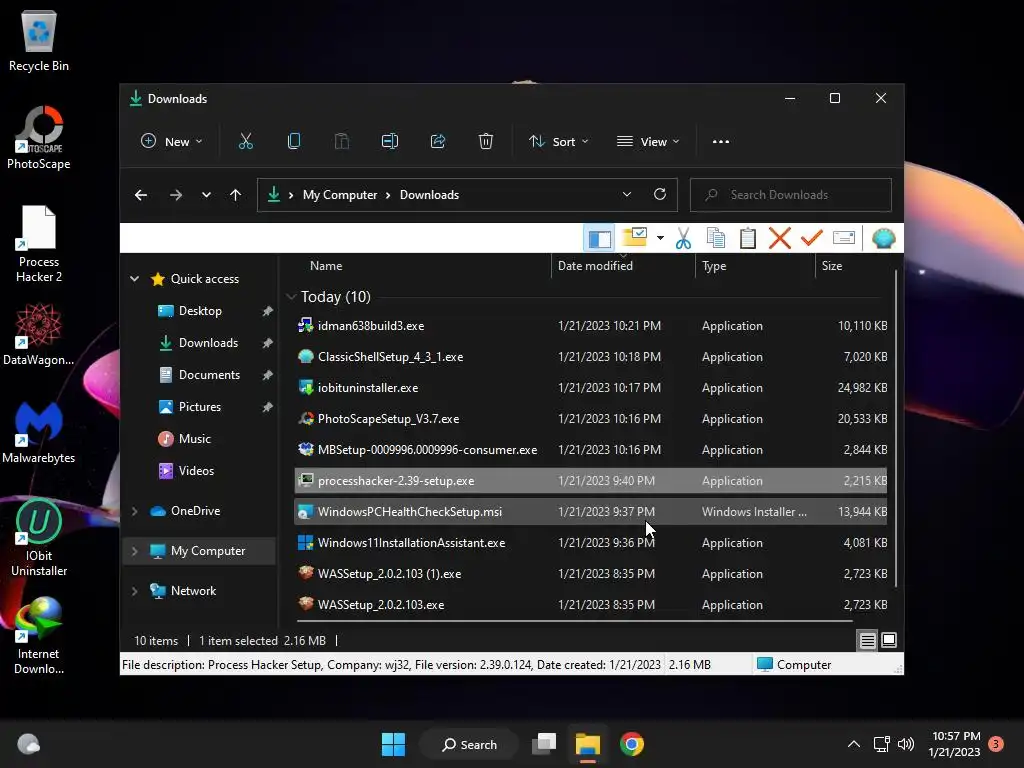Select Music in navigation pane
1024x768 pixels.
coord(195,439)
